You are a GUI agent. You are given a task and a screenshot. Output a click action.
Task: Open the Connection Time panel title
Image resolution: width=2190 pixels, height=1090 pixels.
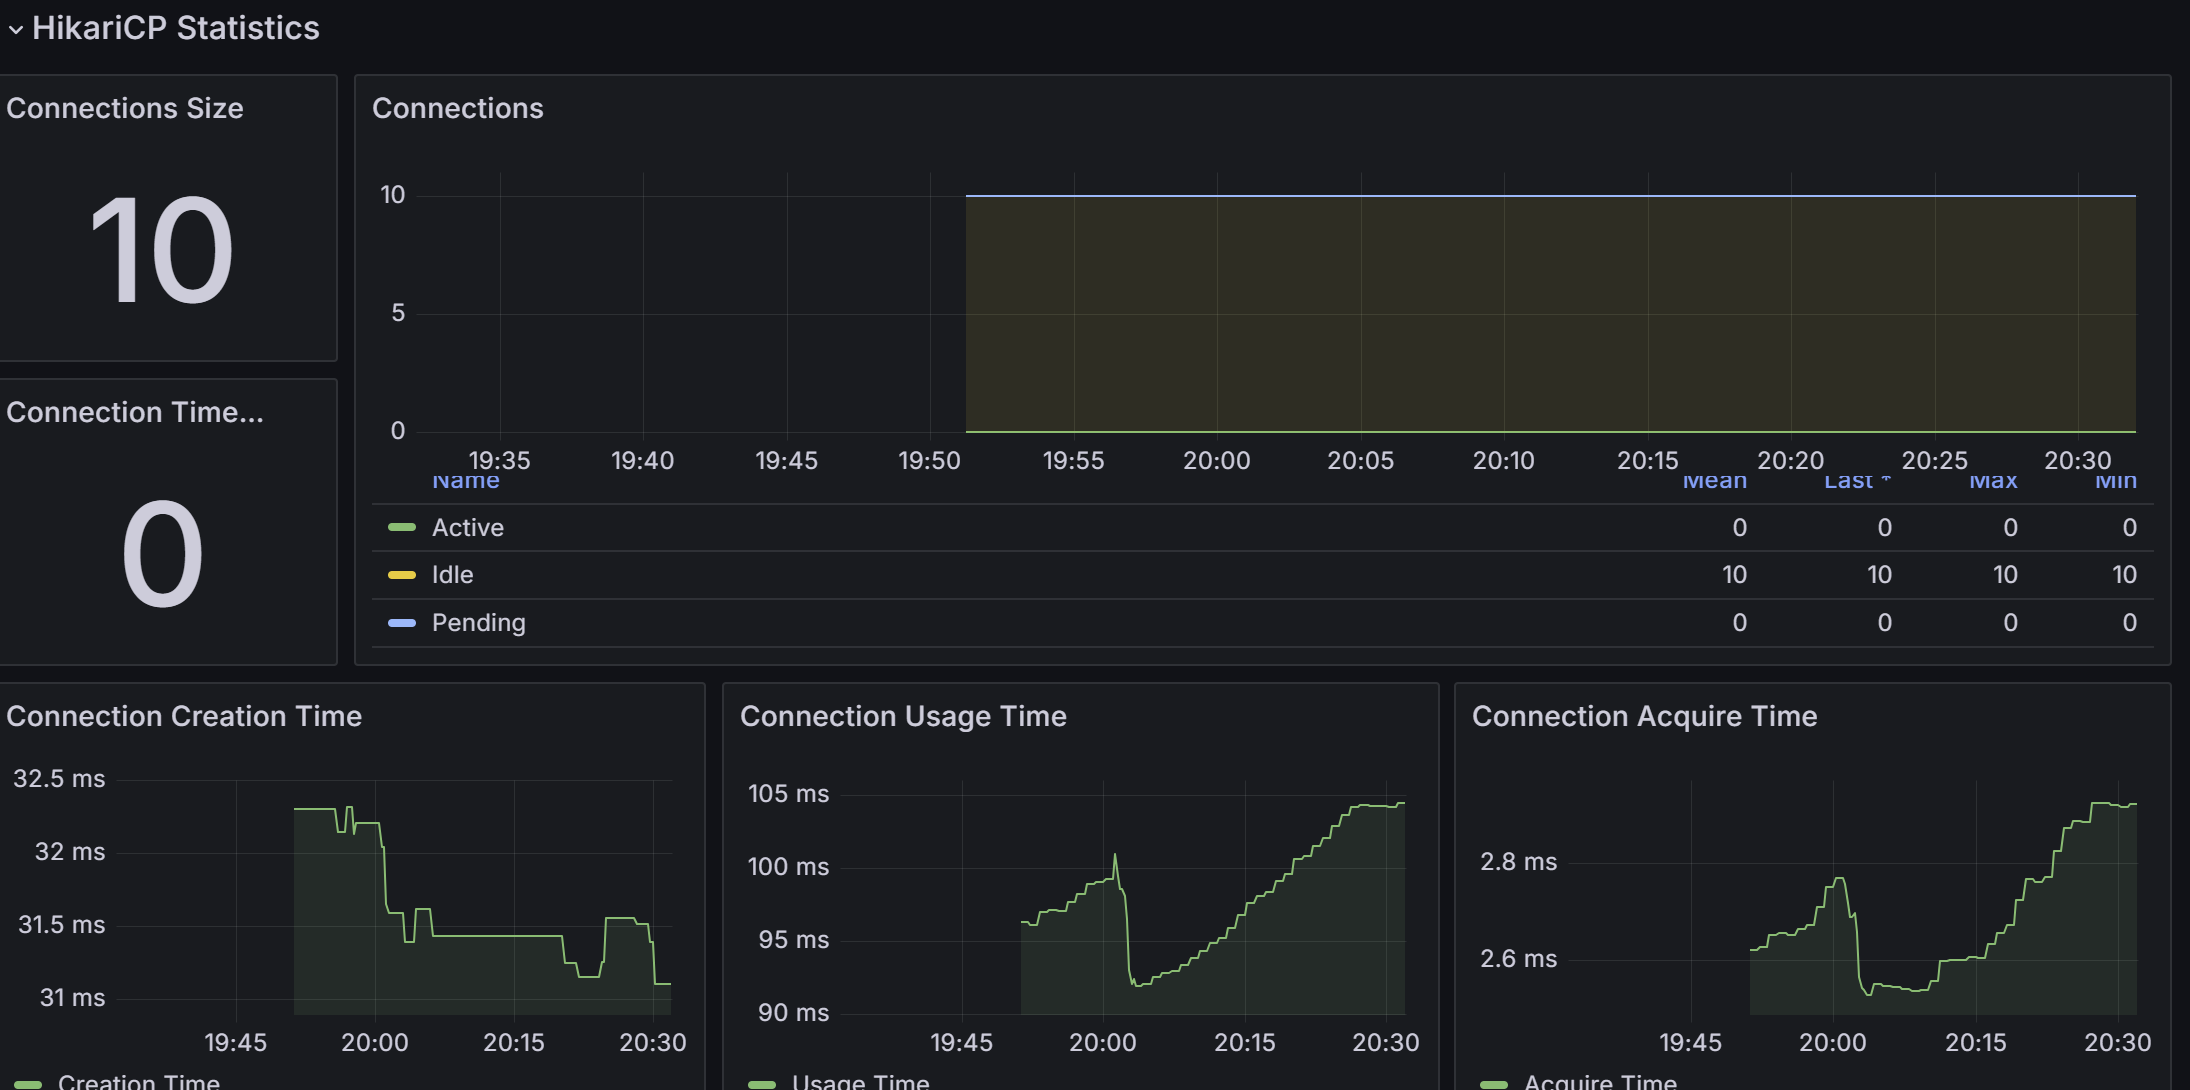[135, 412]
